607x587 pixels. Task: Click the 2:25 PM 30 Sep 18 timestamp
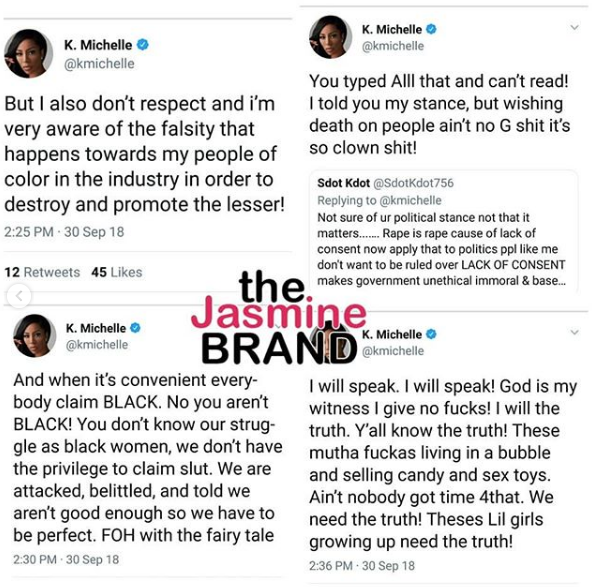point(64,232)
